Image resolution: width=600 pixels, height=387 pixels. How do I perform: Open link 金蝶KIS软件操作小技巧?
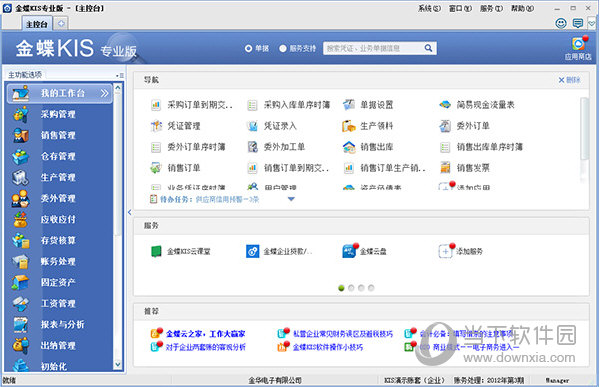(328, 347)
